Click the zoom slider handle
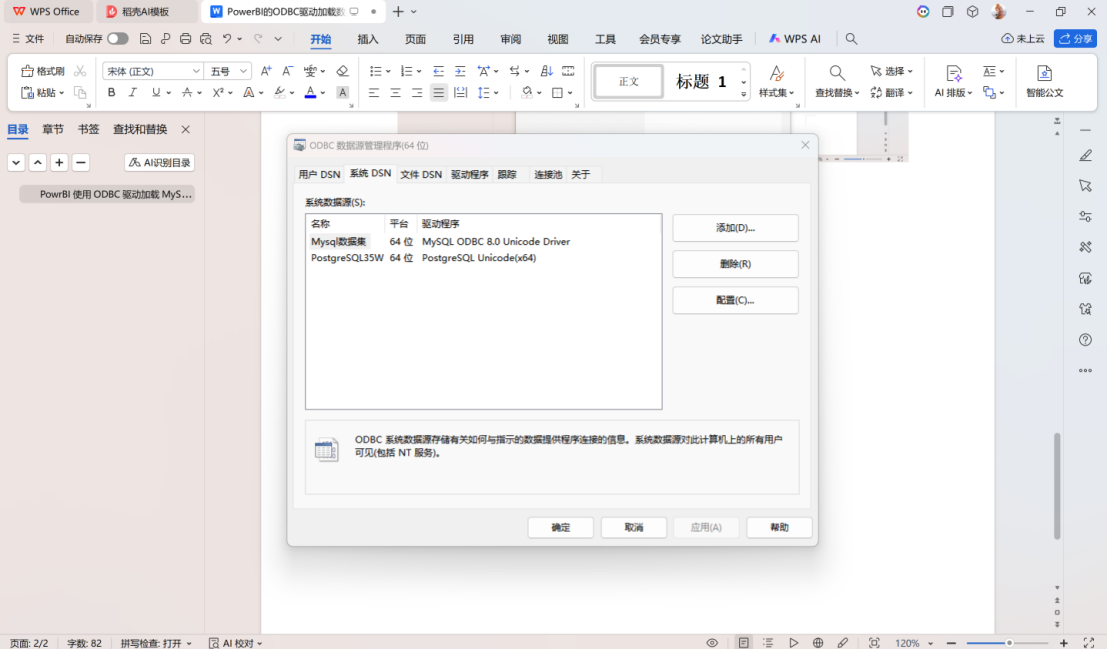 tap(1009, 643)
